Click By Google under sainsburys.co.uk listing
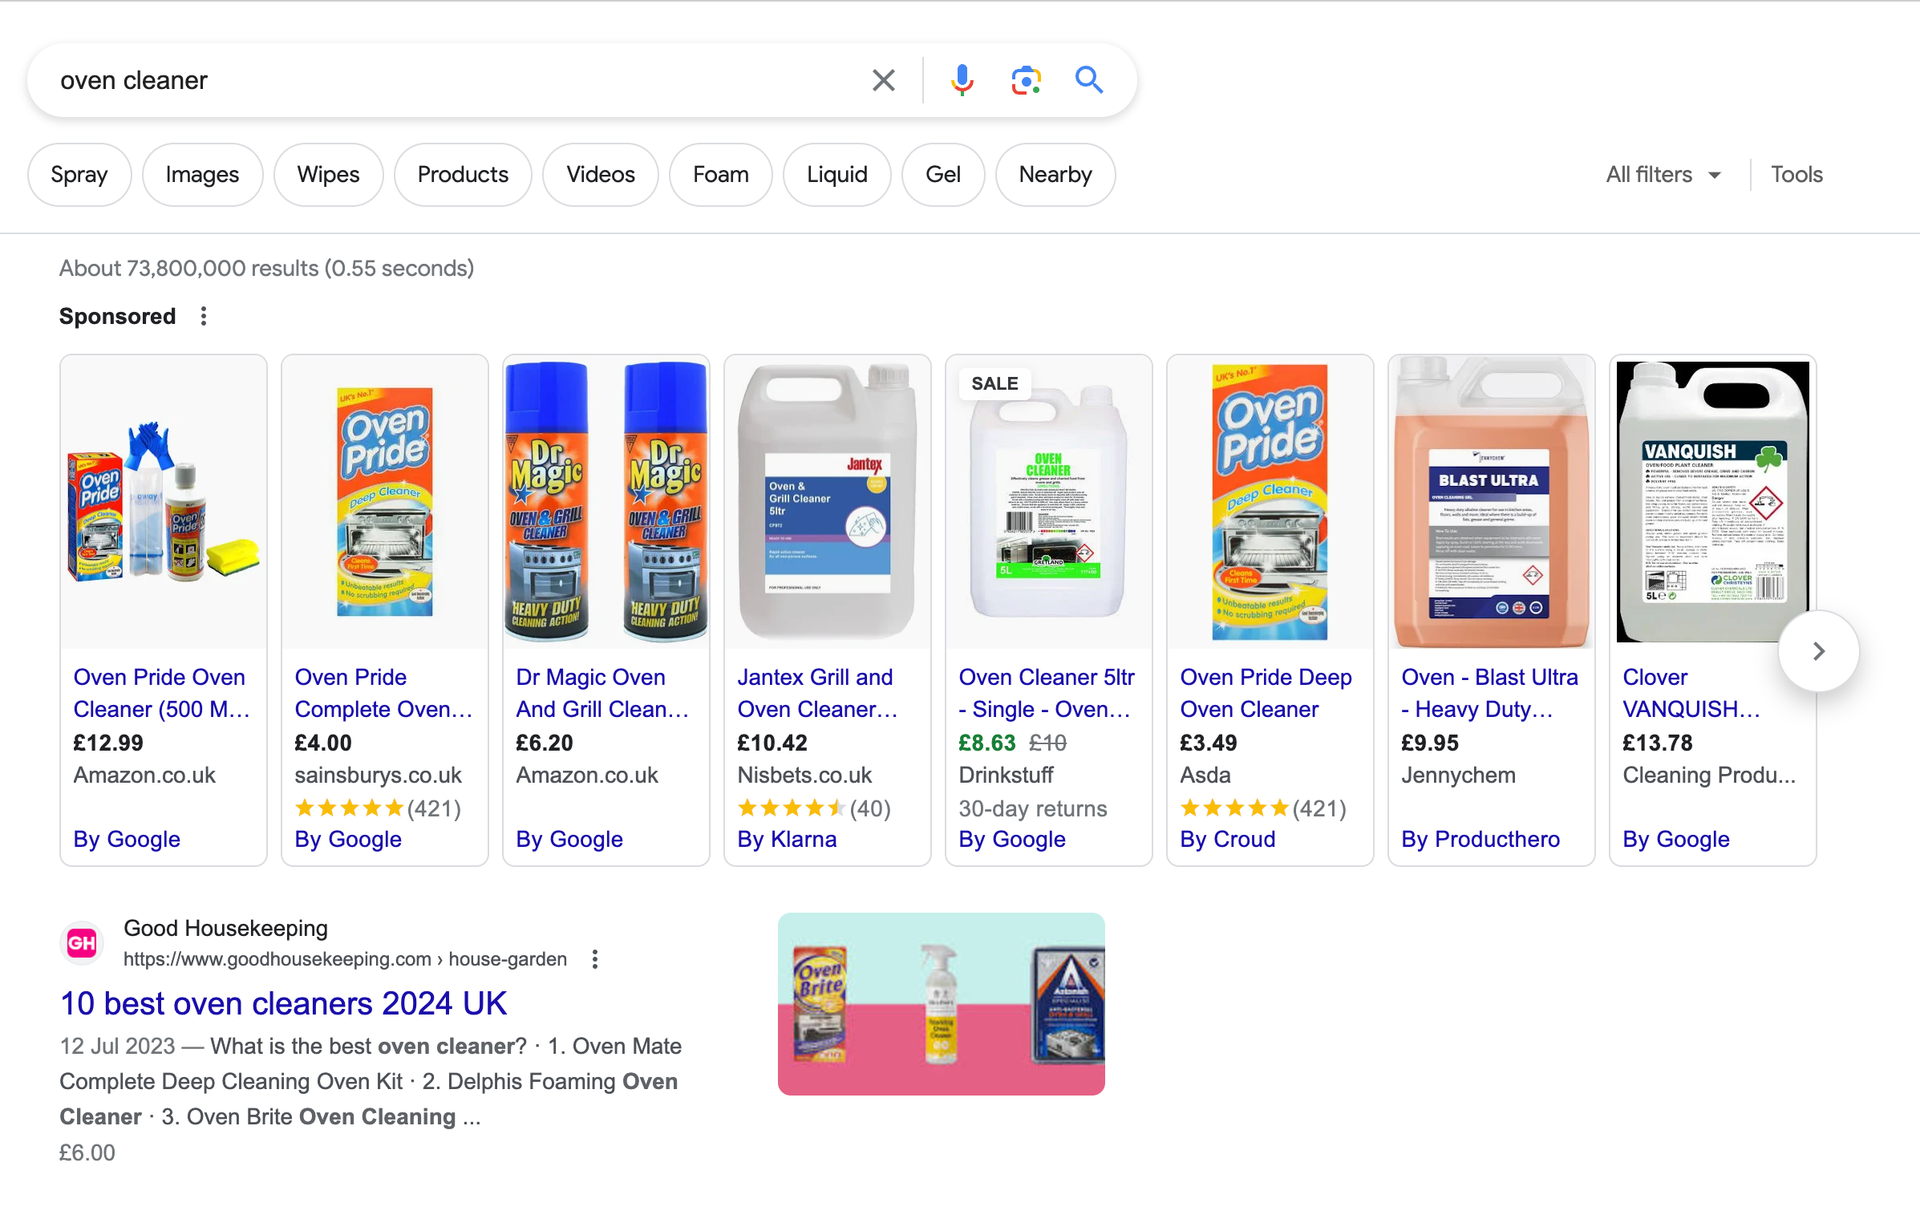 coord(348,839)
